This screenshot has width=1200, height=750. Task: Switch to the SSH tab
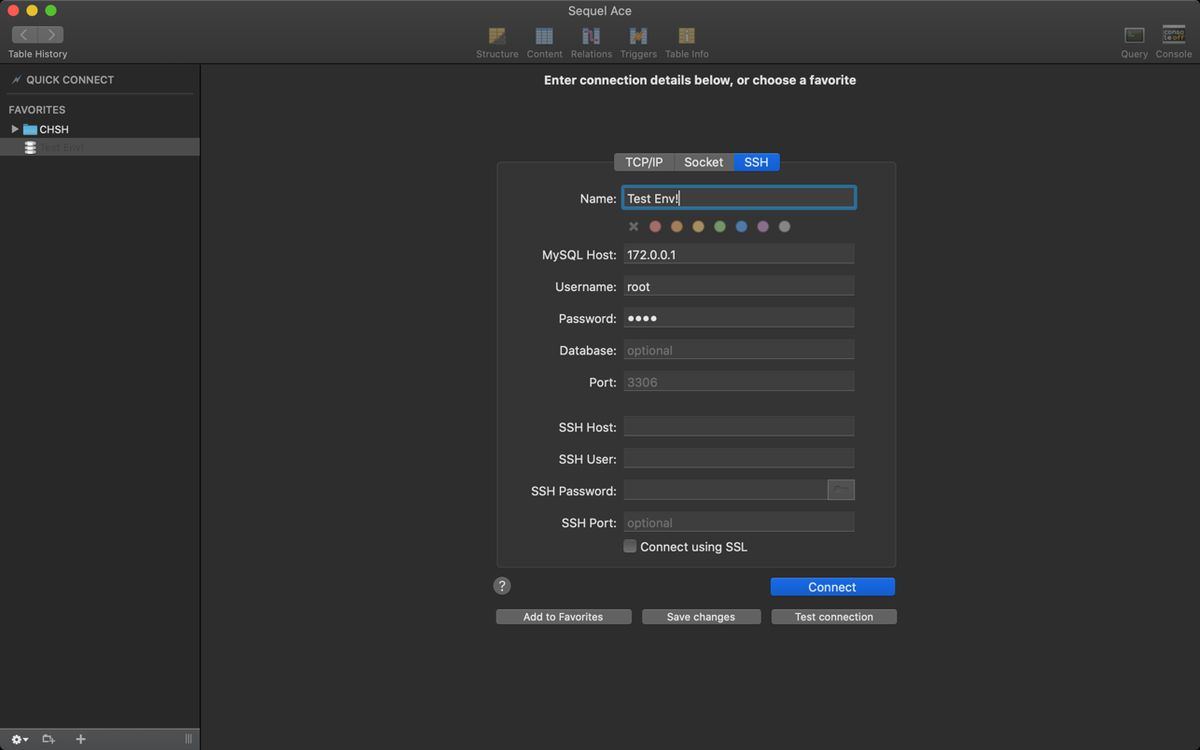click(x=756, y=162)
